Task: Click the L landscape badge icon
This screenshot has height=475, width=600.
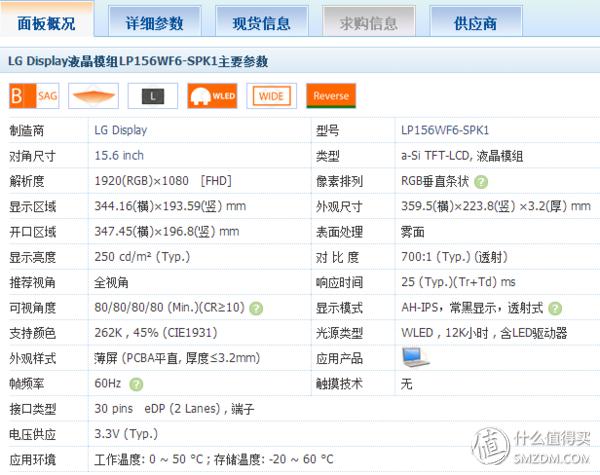Action: pyautogui.click(x=153, y=96)
